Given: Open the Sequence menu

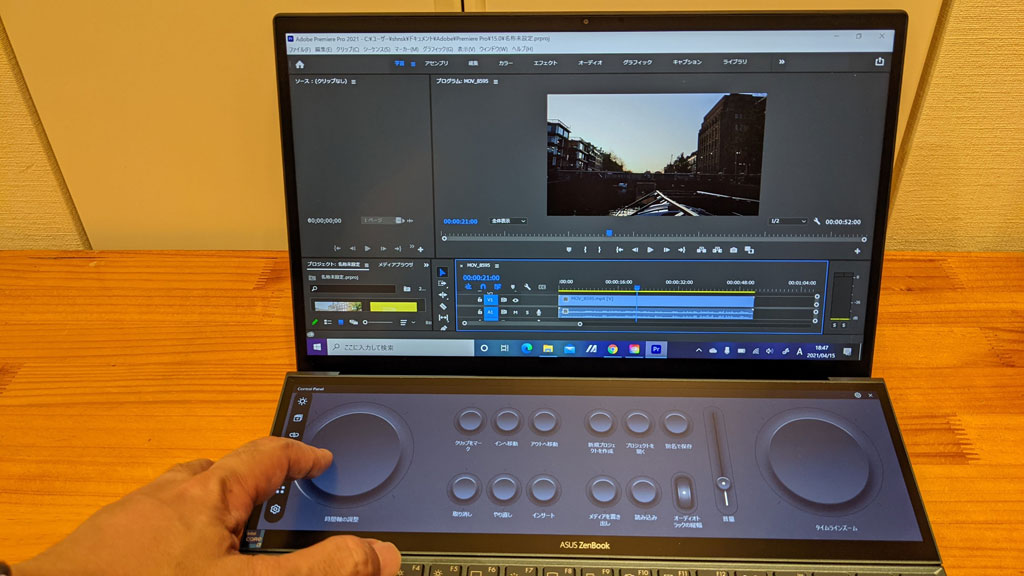Looking at the screenshot, I should click(376, 50).
